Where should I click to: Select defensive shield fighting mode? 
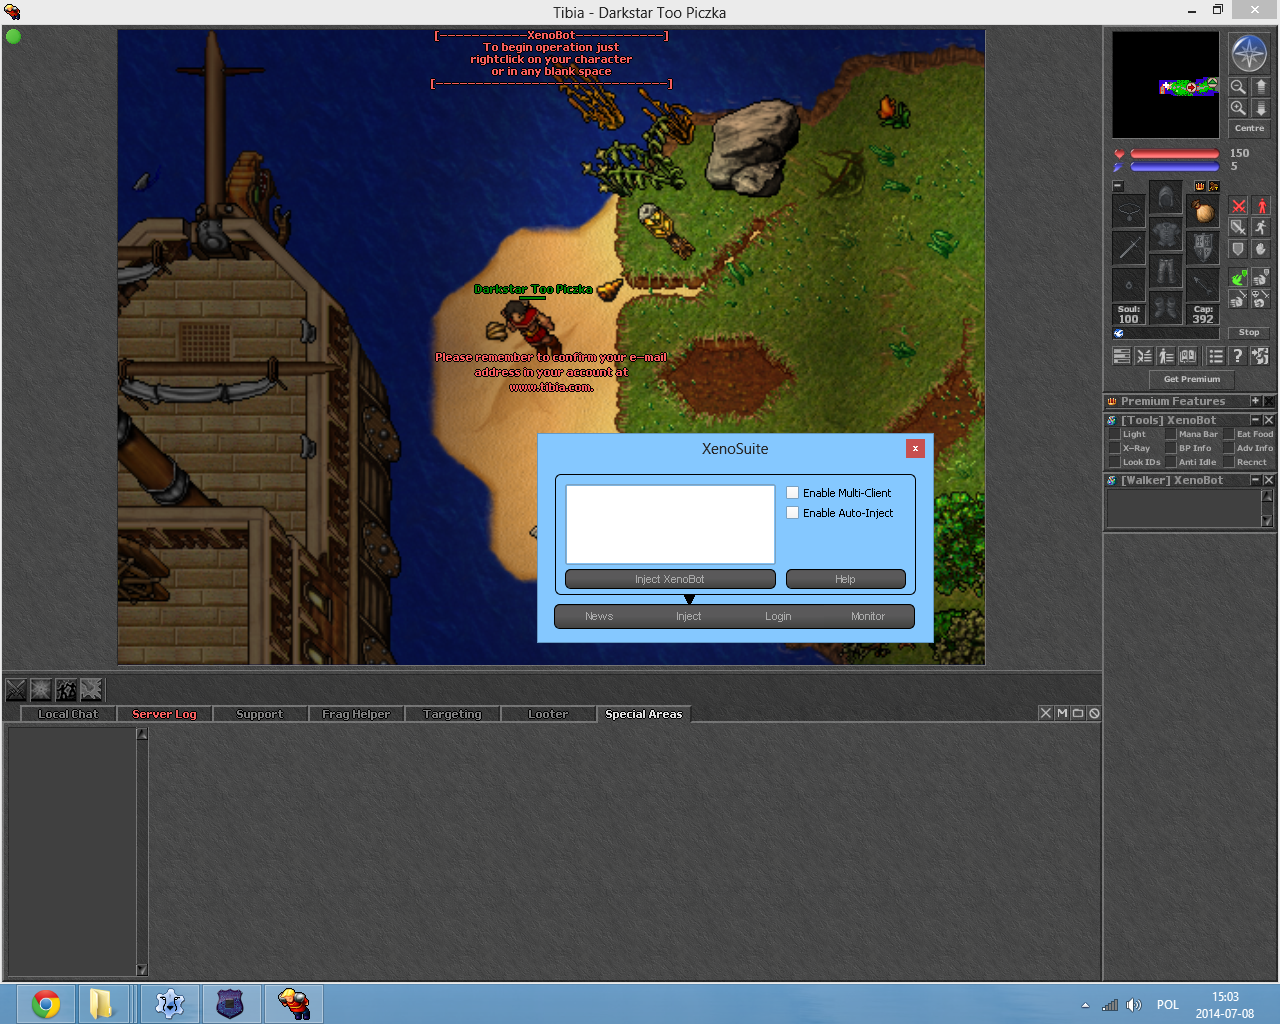point(1238,249)
